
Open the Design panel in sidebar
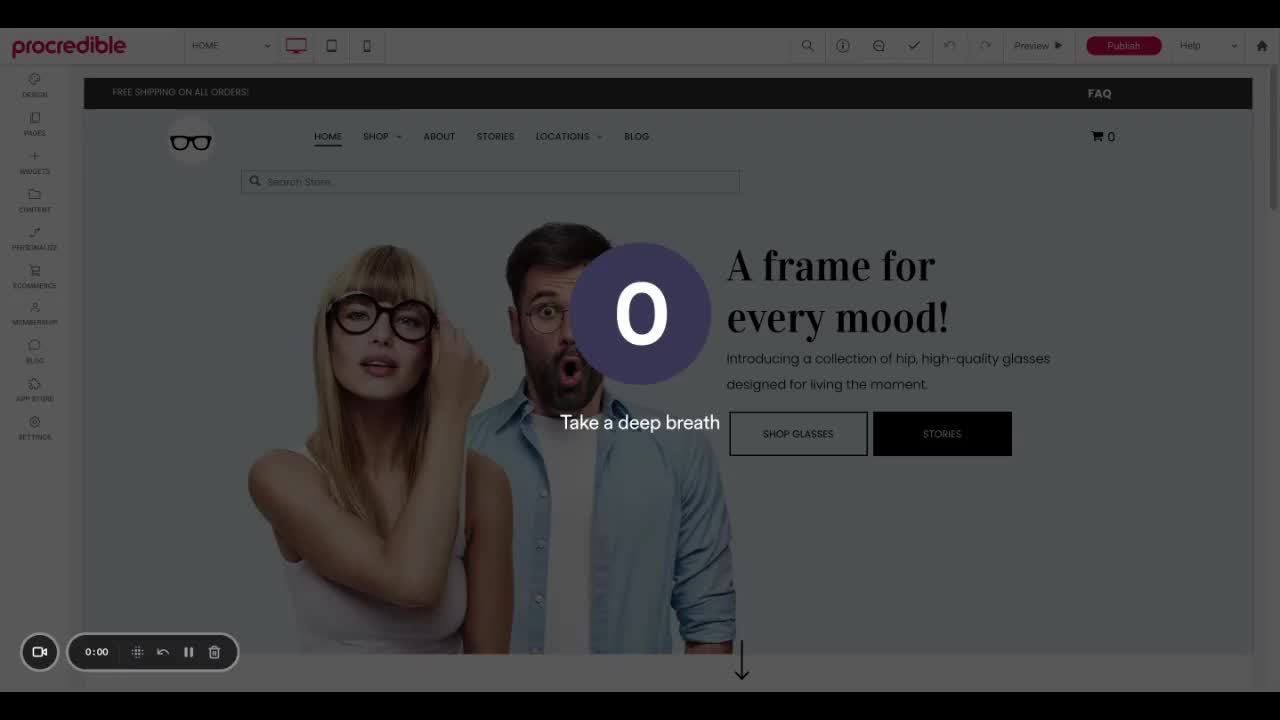[34, 85]
